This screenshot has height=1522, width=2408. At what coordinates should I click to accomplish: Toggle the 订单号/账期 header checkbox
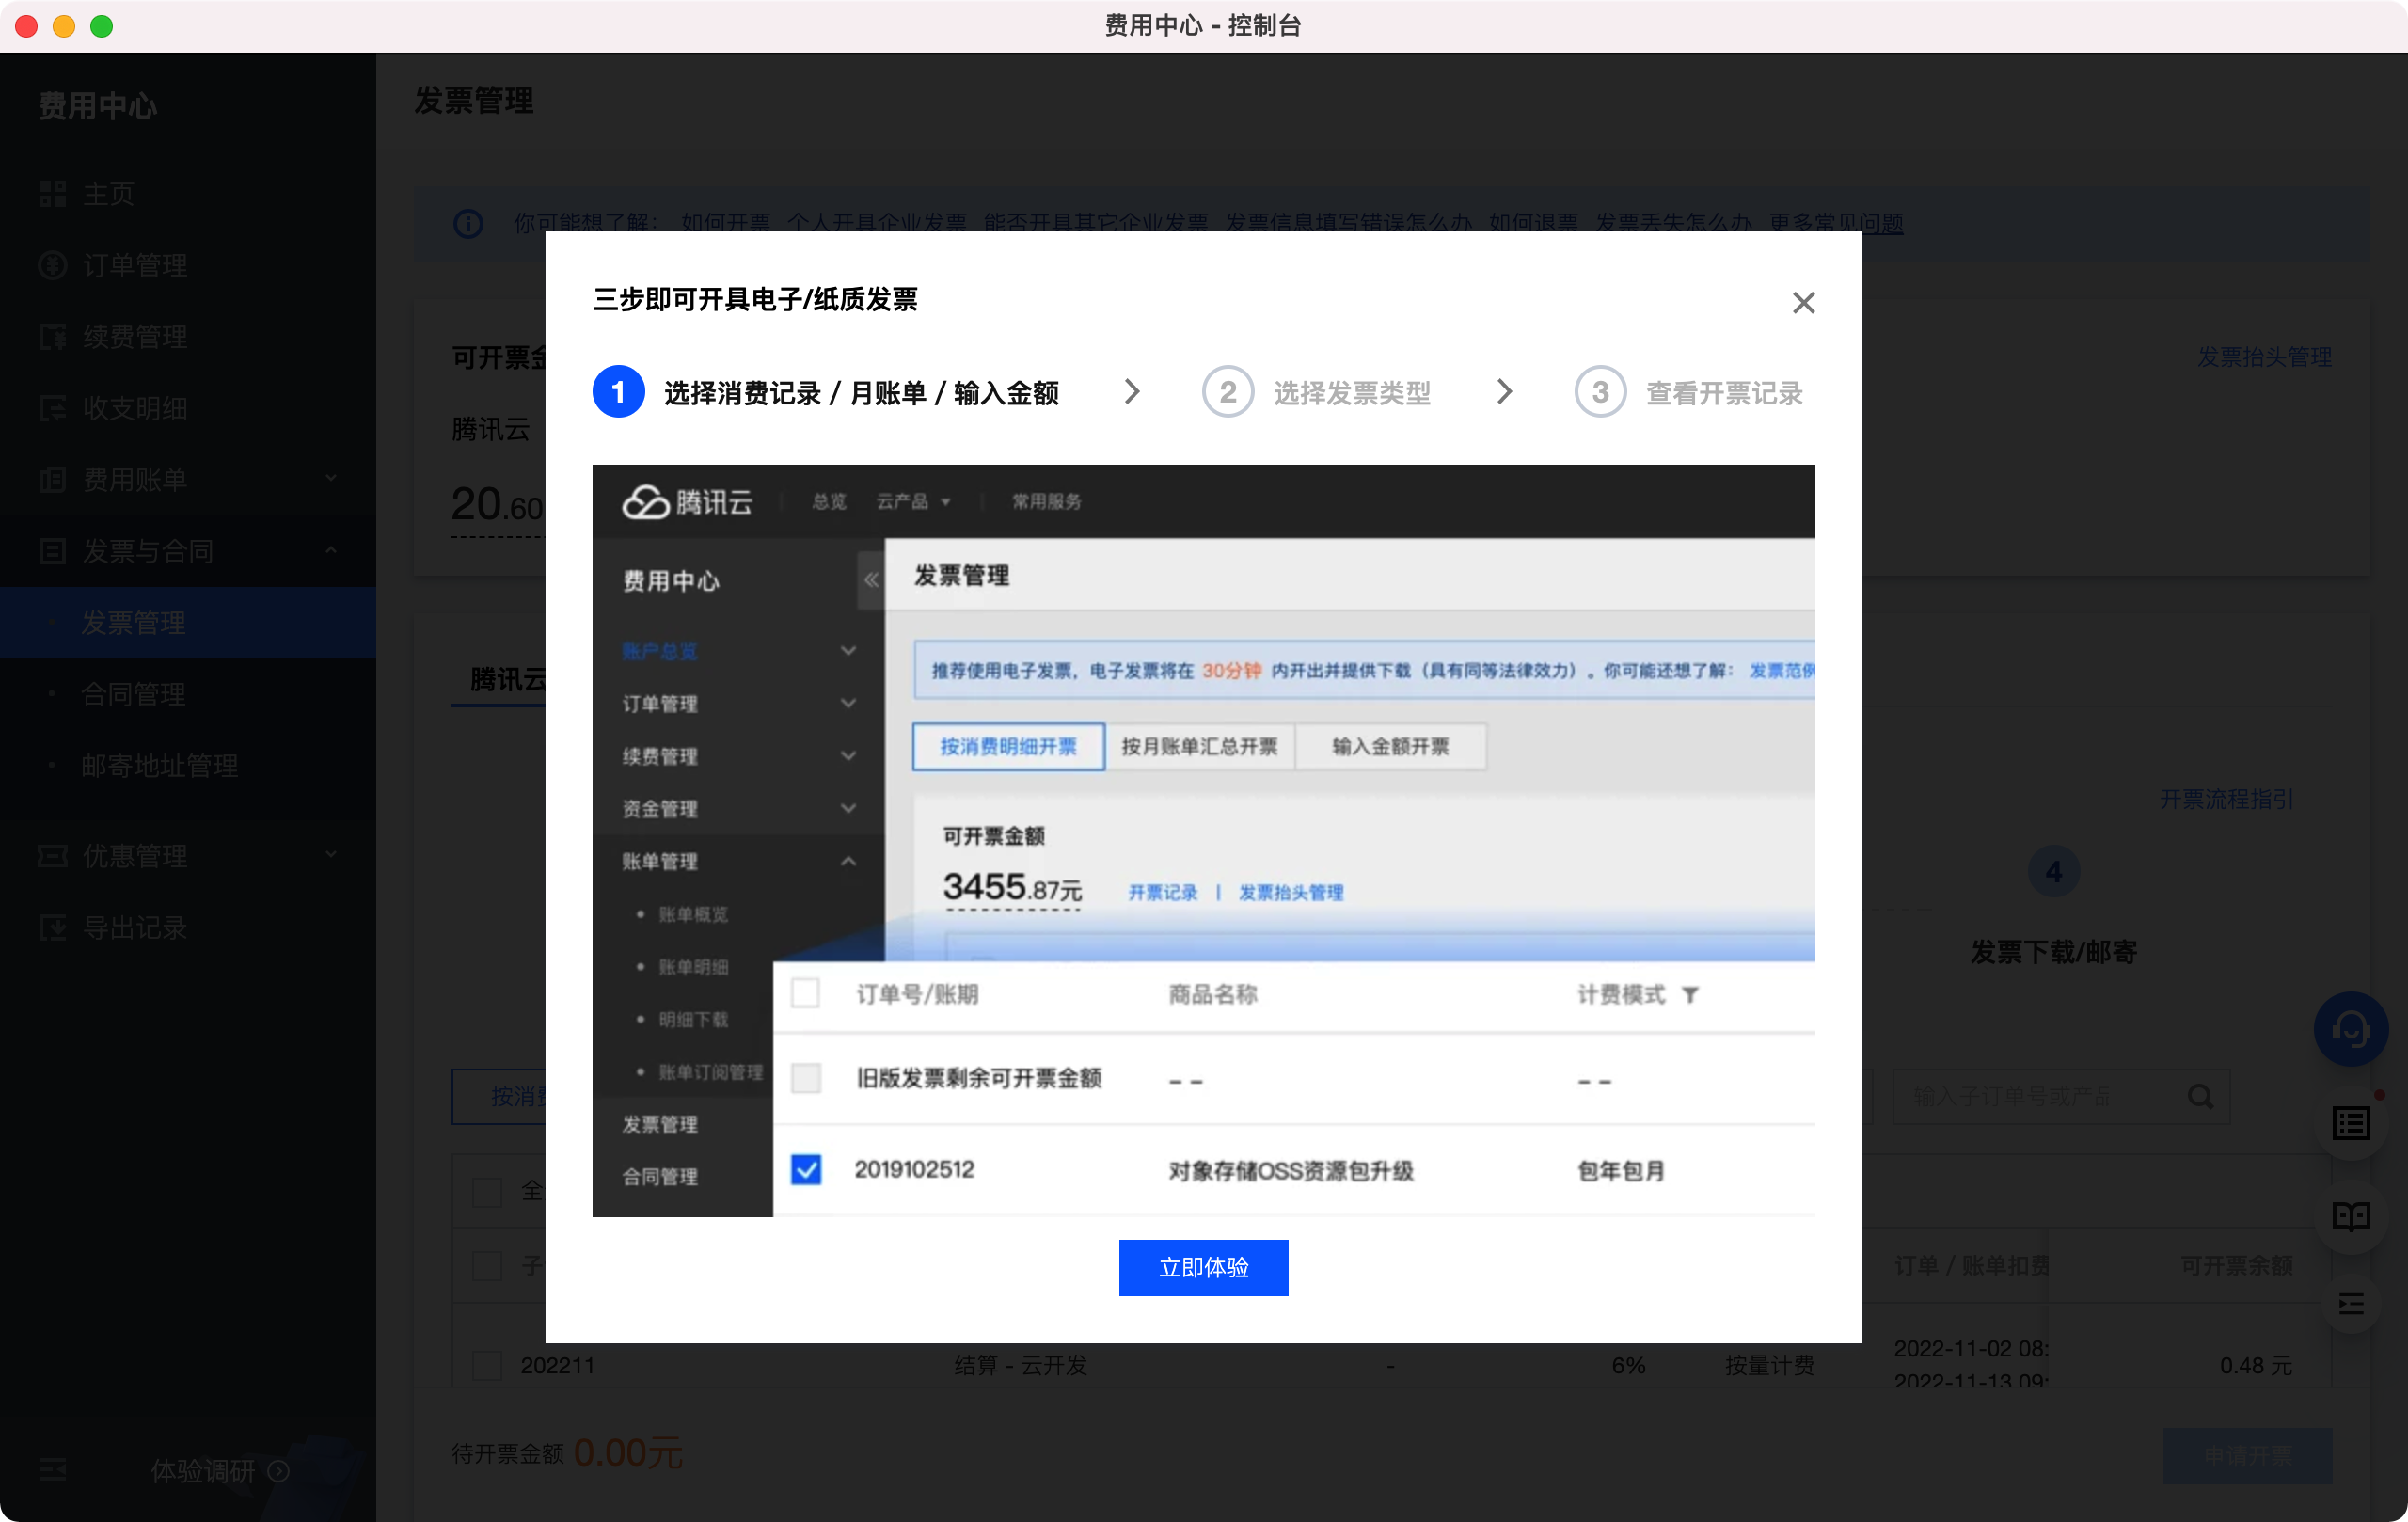tap(805, 993)
